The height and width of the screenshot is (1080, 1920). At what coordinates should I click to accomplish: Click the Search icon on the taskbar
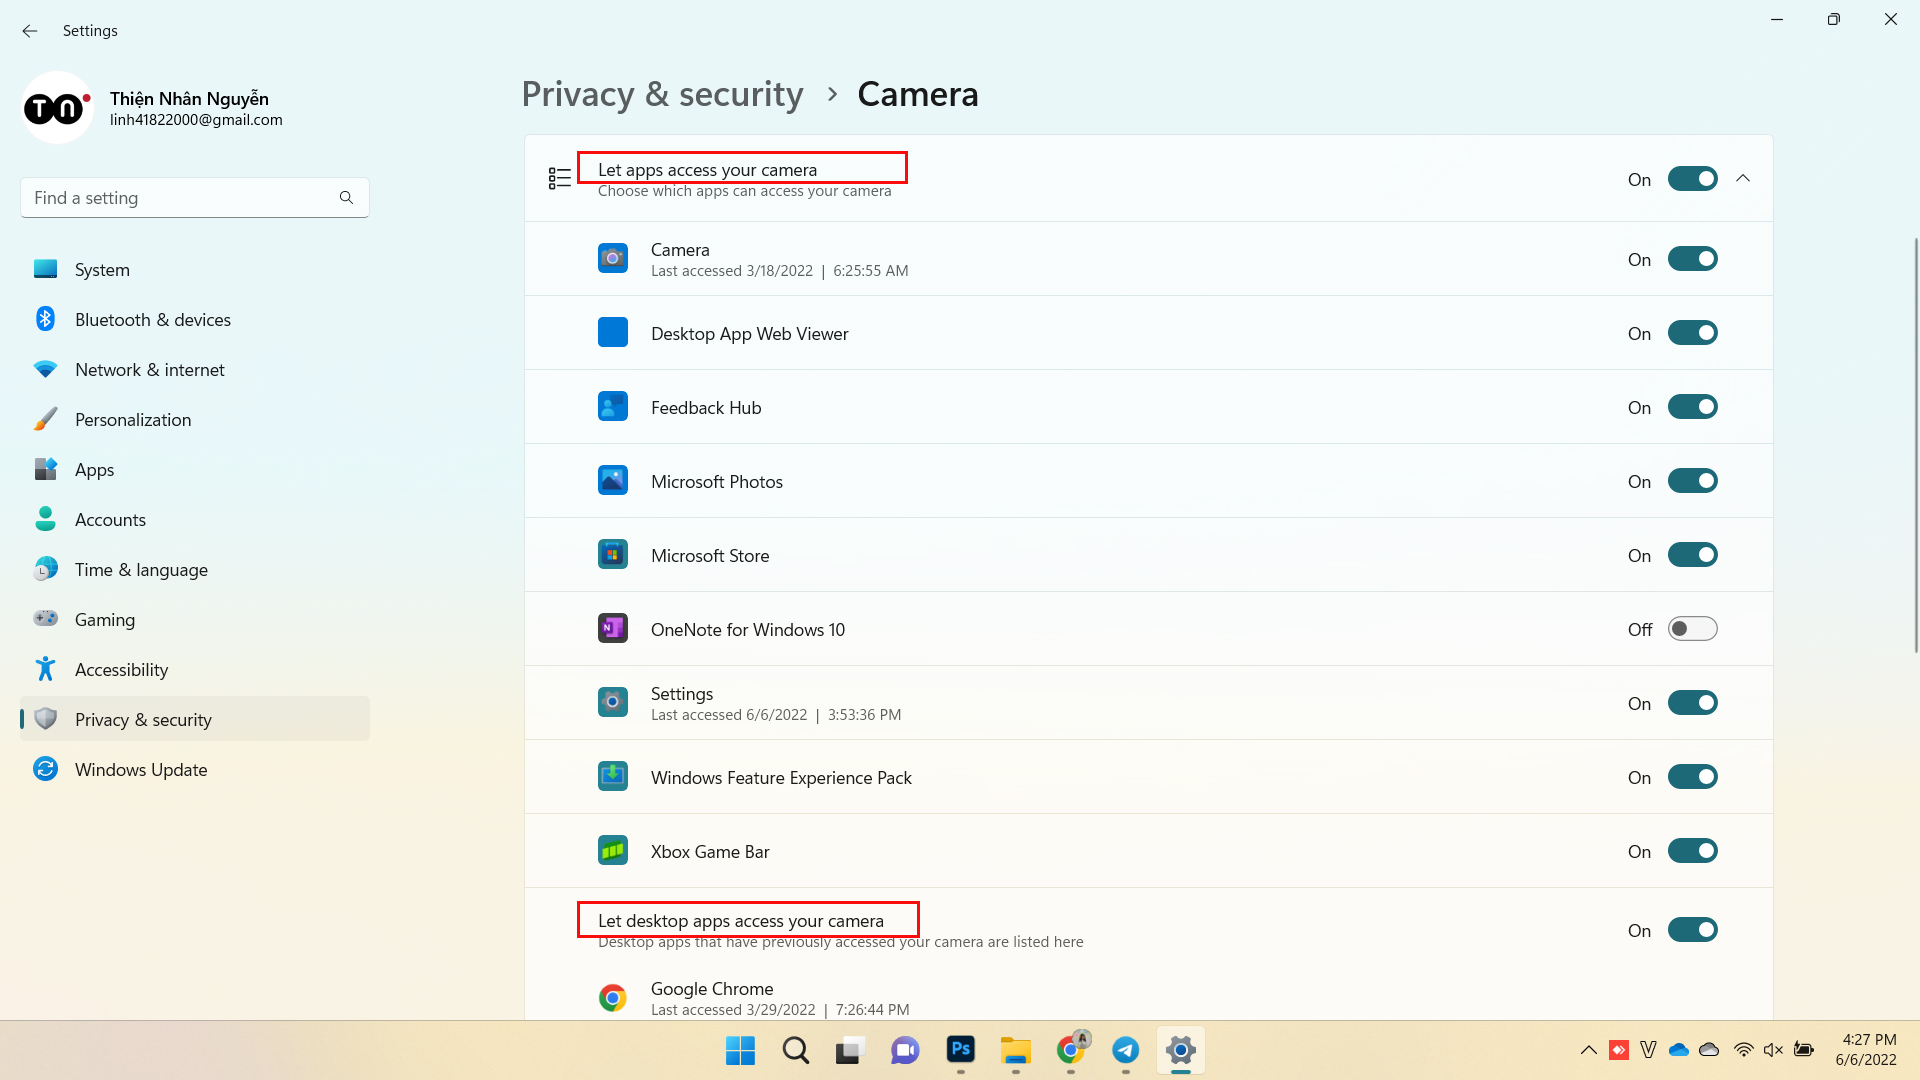click(795, 1051)
